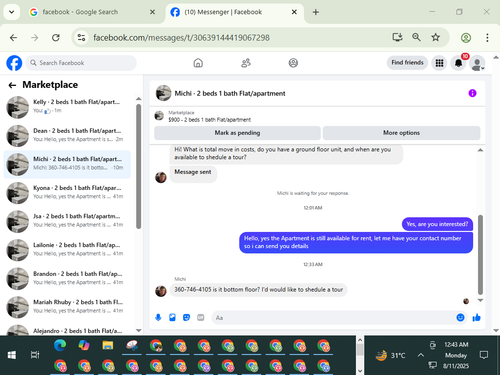Click install app icon in address bar
This screenshot has width=500, height=375.
[397, 37]
